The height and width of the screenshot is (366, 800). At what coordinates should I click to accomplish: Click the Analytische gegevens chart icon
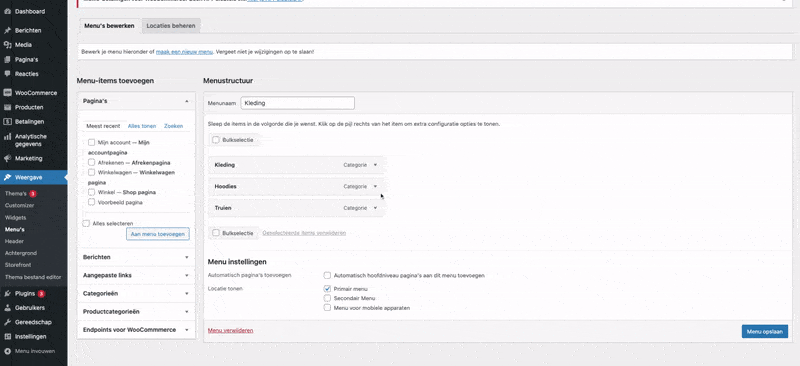pyautogui.click(x=7, y=137)
